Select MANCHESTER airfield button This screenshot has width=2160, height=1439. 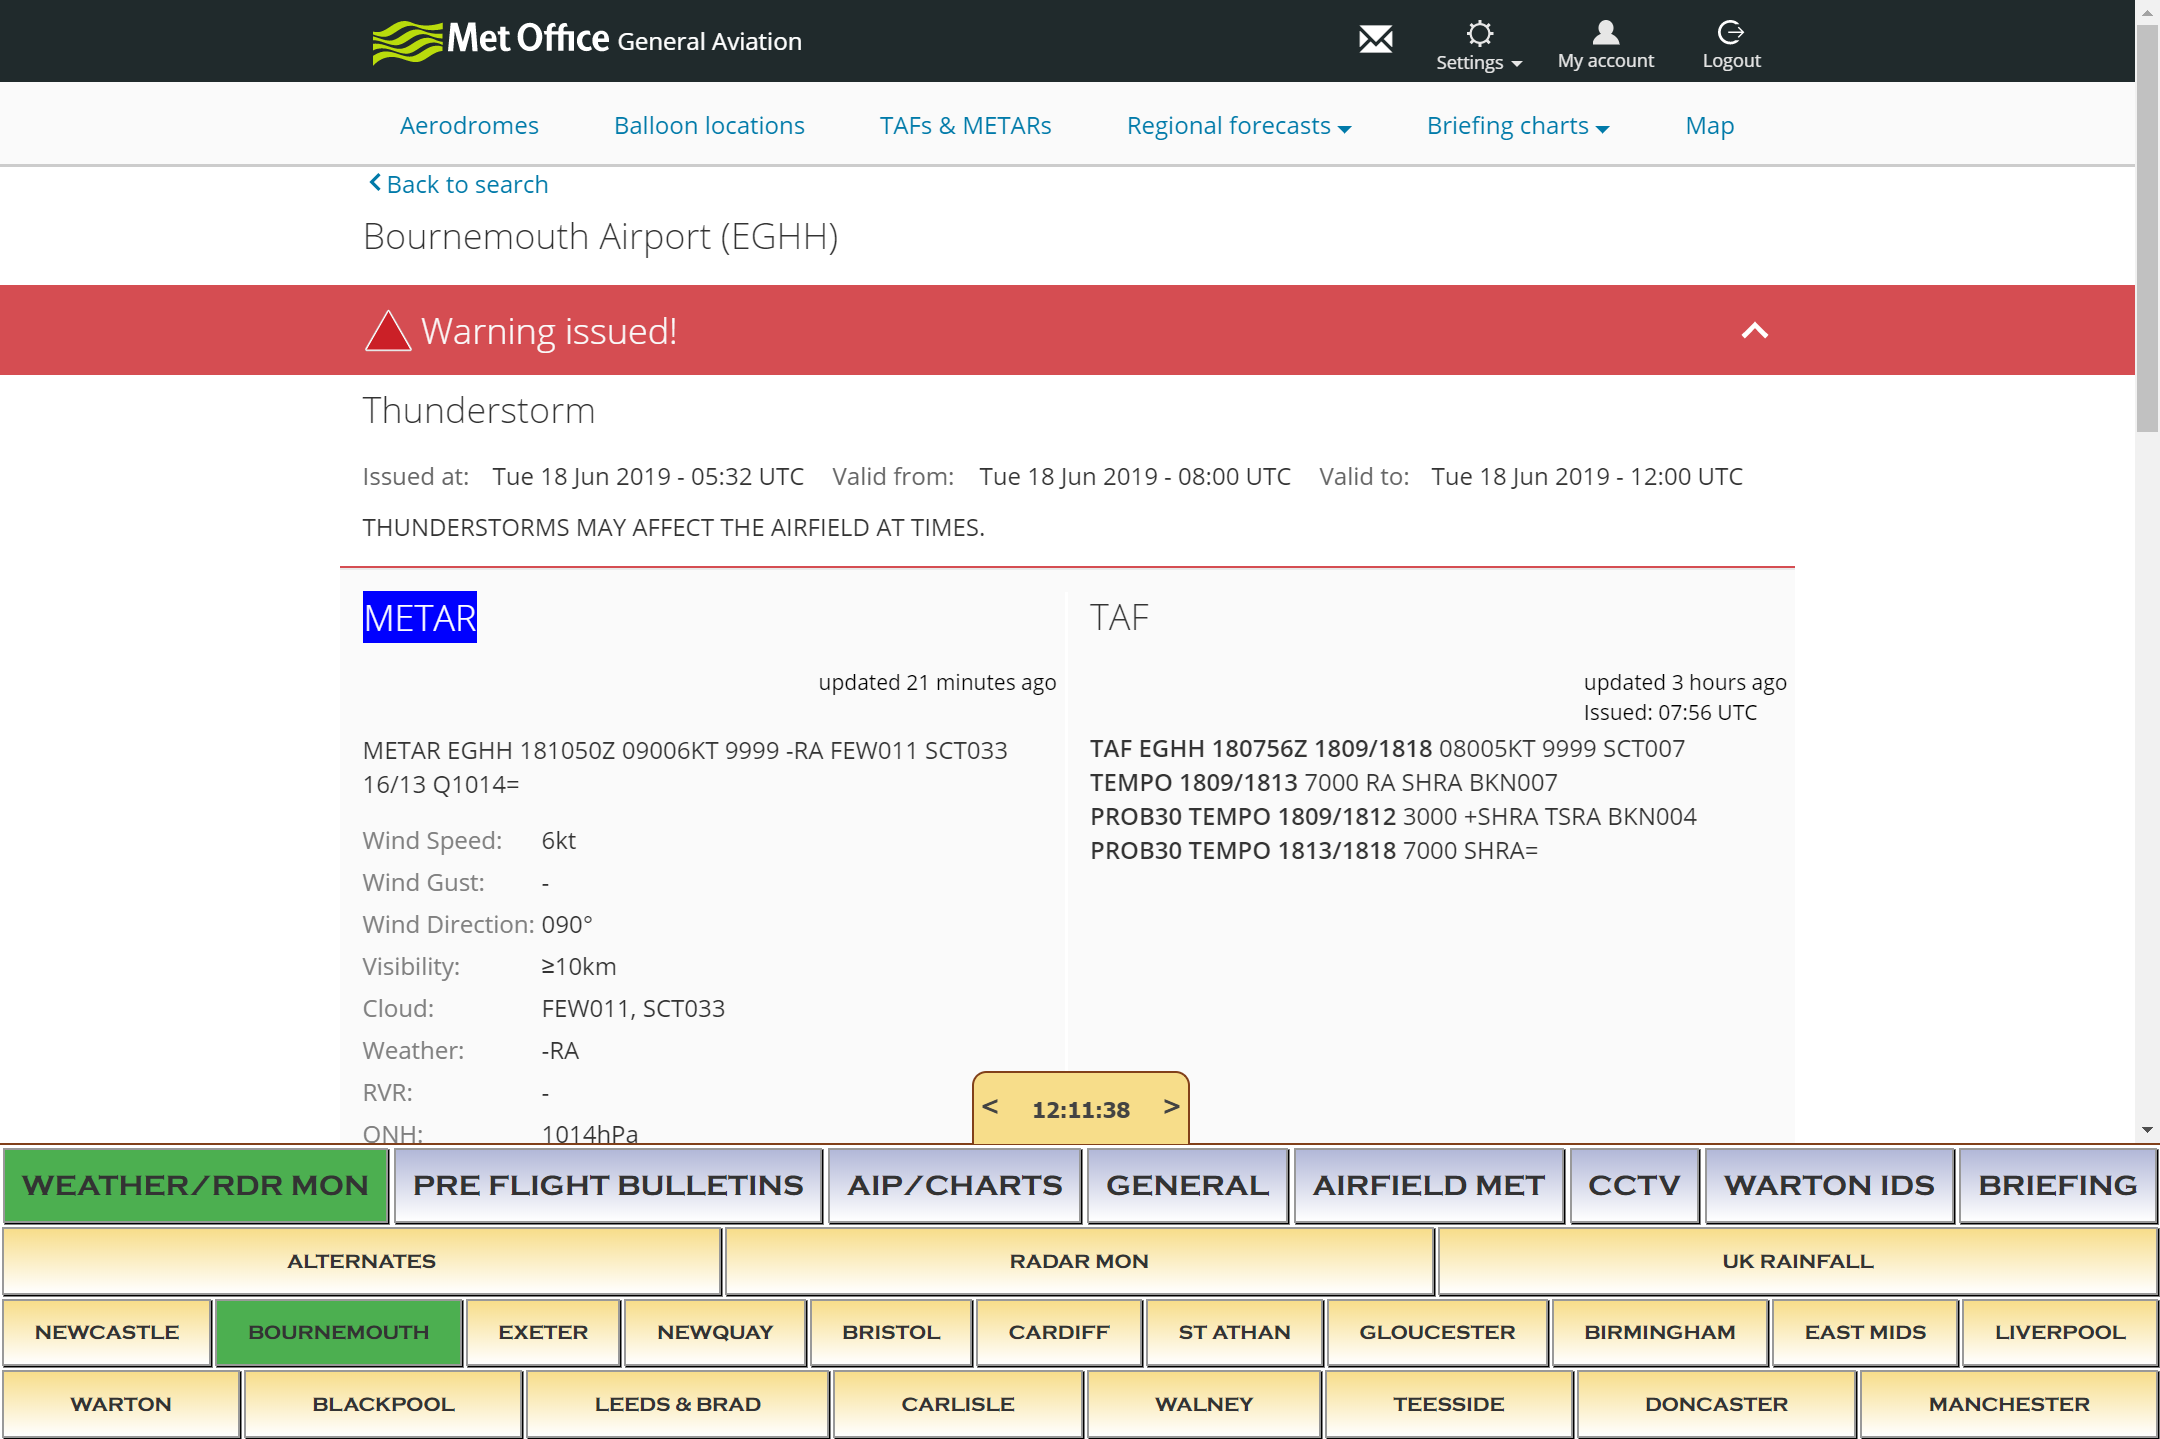pyautogui.click(x=2009, y=1405)
